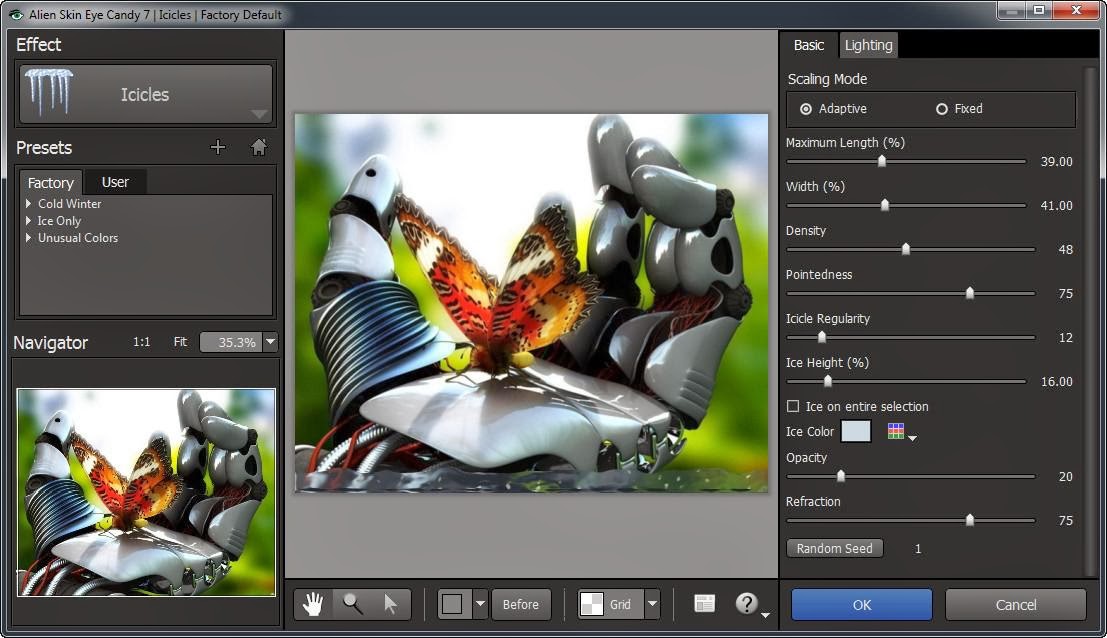
Task: Open the Basic settings tab
Action: click(808, 45)
